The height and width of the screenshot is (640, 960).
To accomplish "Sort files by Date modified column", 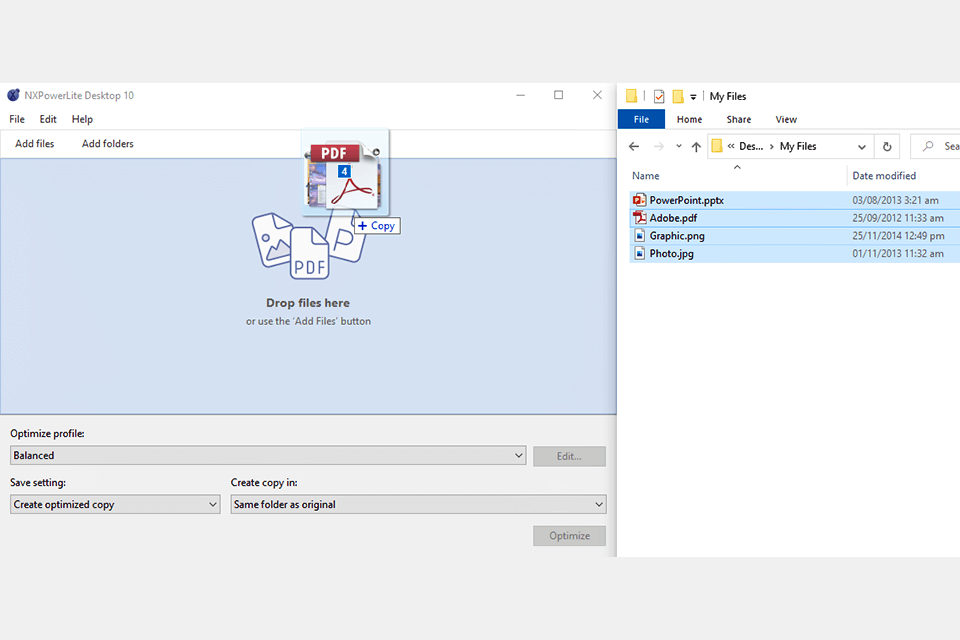I will click(x=884, y=176).
